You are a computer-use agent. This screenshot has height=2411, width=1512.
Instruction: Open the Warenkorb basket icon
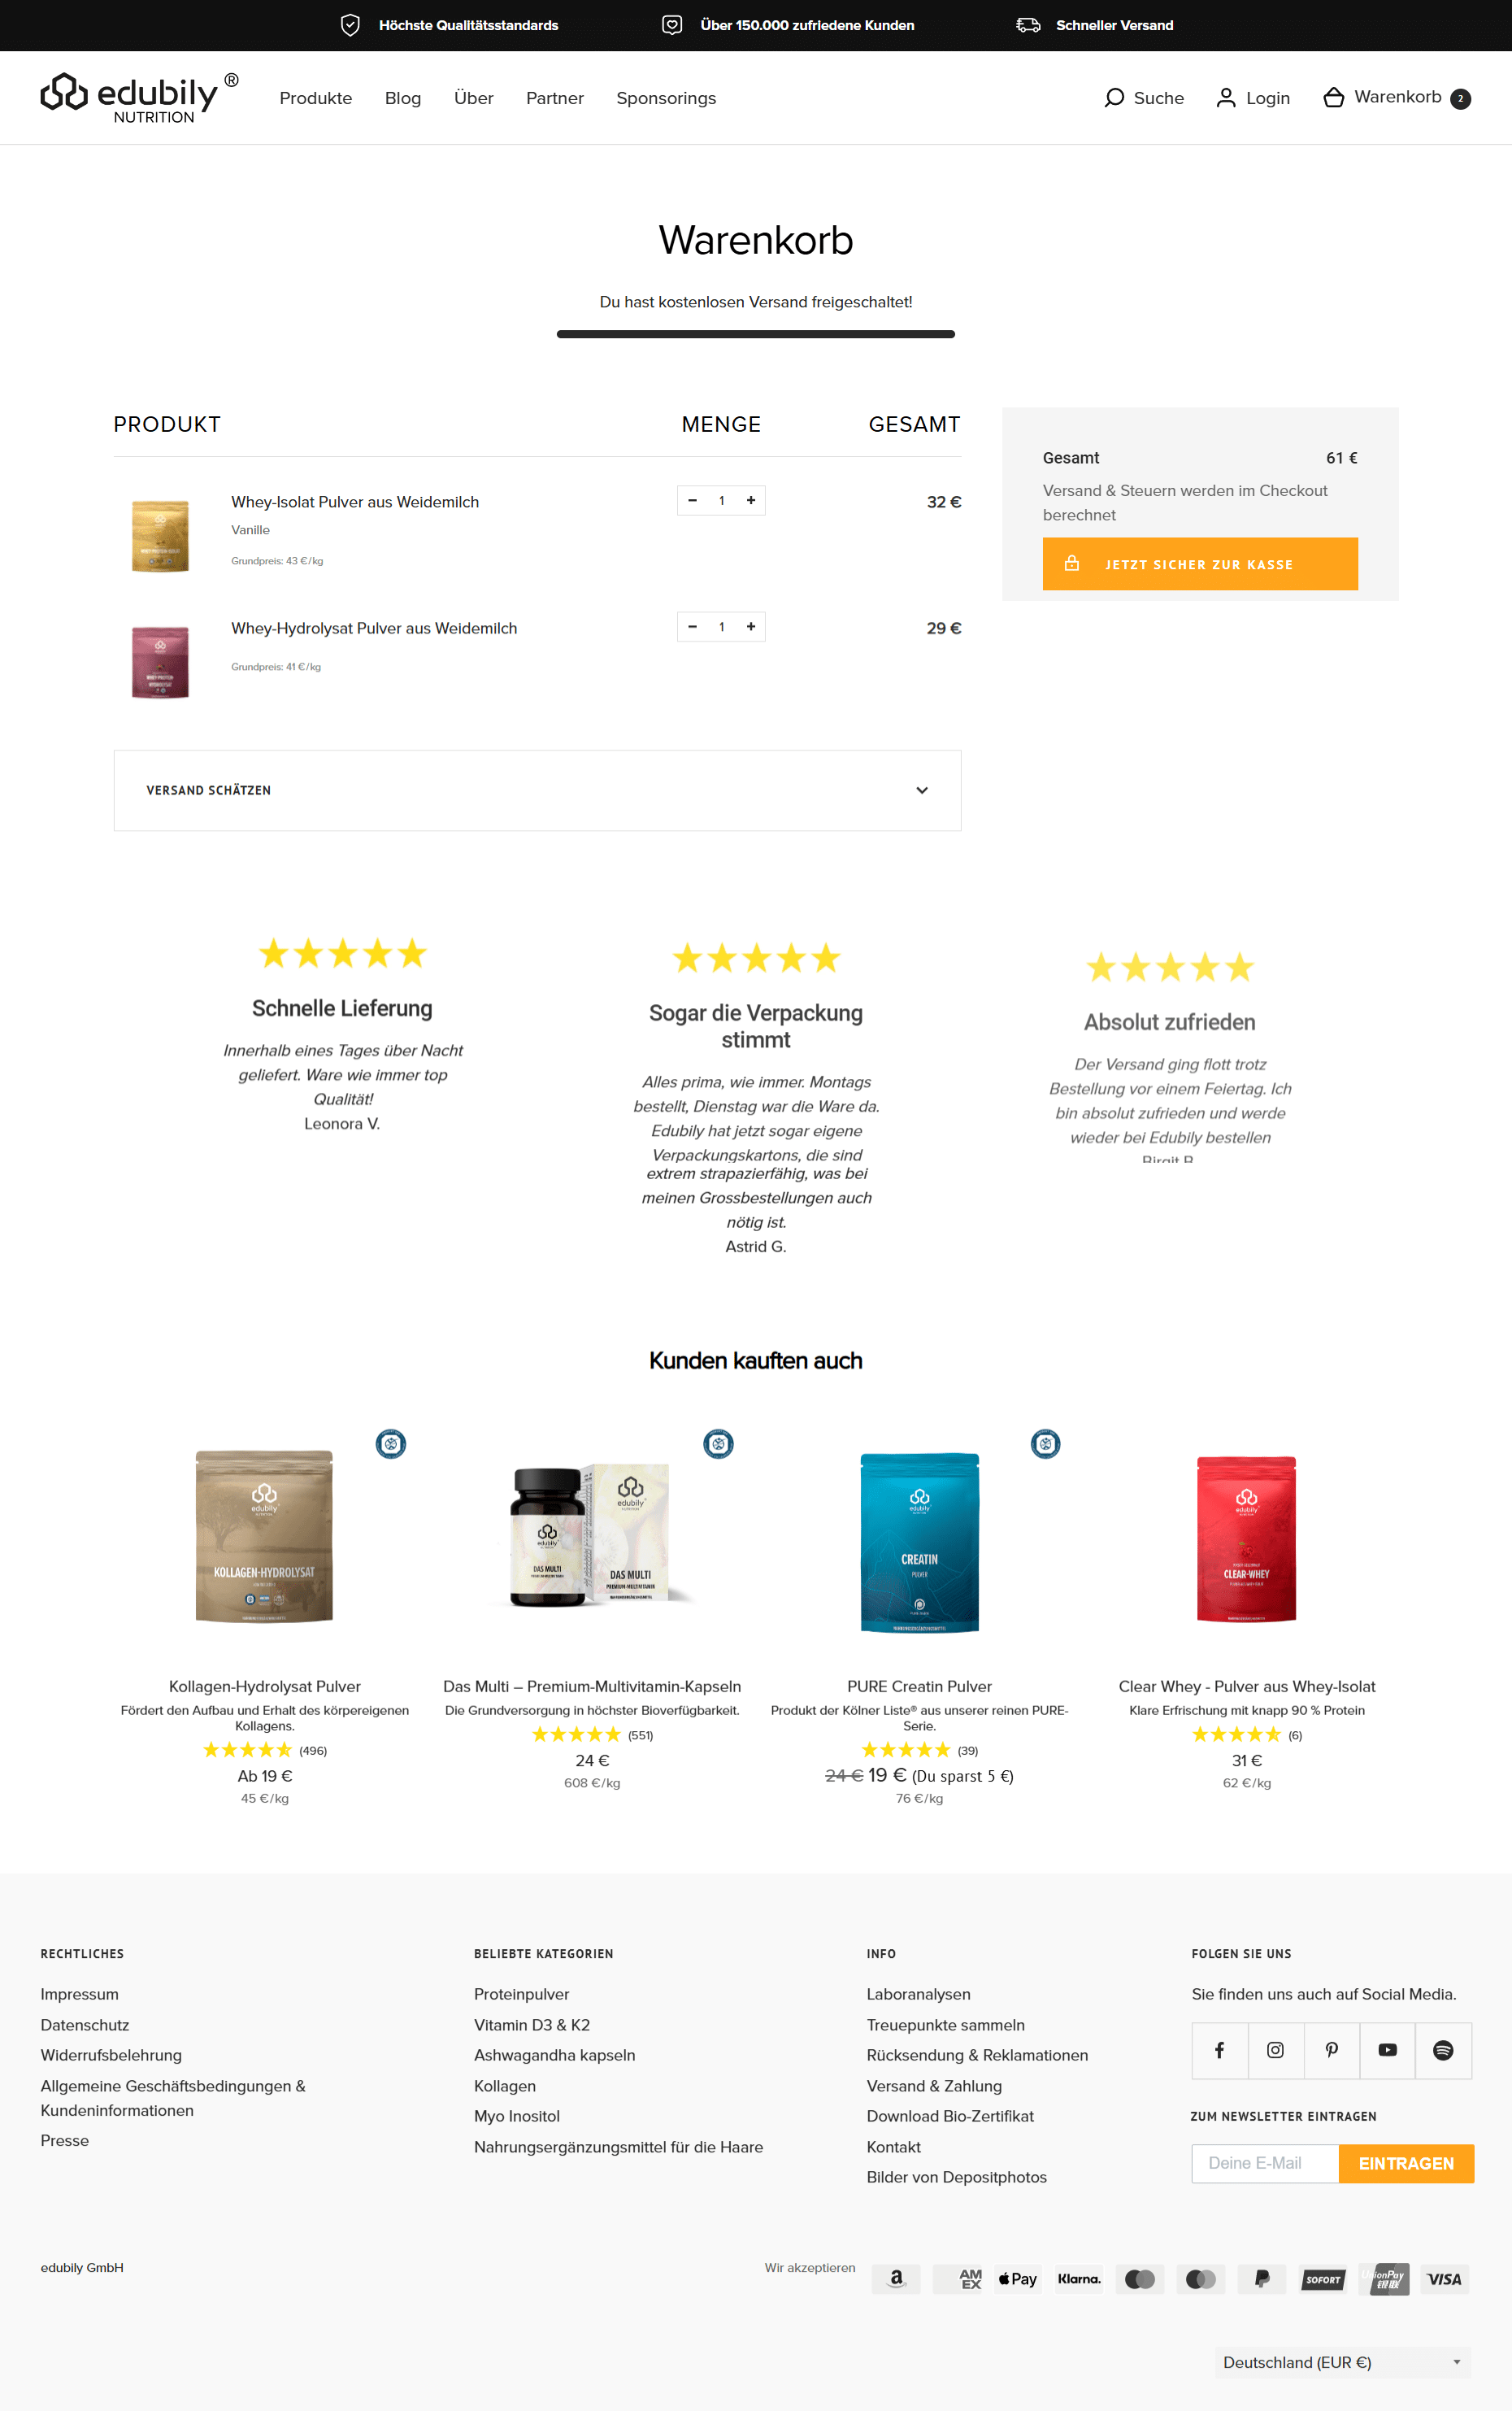1333,98
